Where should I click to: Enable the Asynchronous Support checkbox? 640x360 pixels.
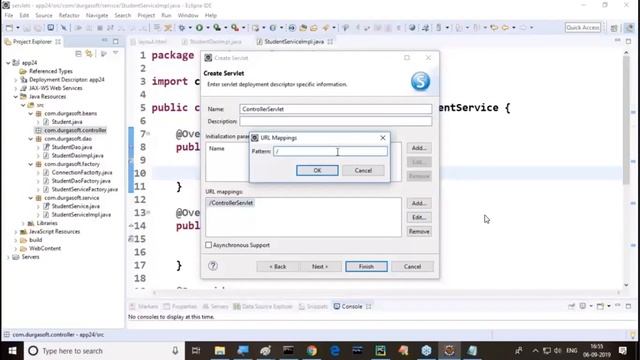[x=209, y=245]
